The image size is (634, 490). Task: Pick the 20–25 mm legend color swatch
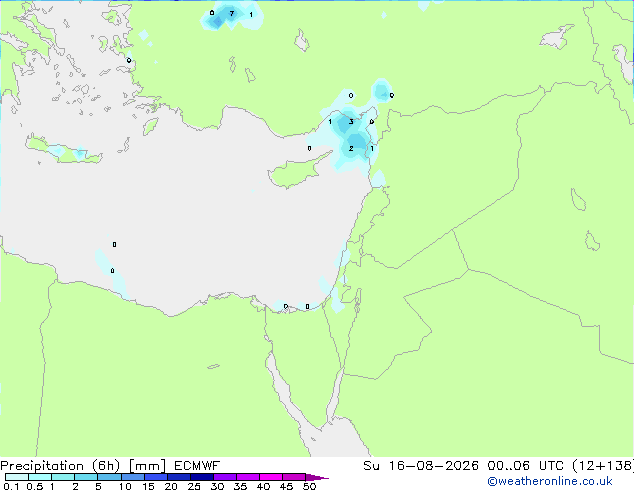[x=179, y=477]
